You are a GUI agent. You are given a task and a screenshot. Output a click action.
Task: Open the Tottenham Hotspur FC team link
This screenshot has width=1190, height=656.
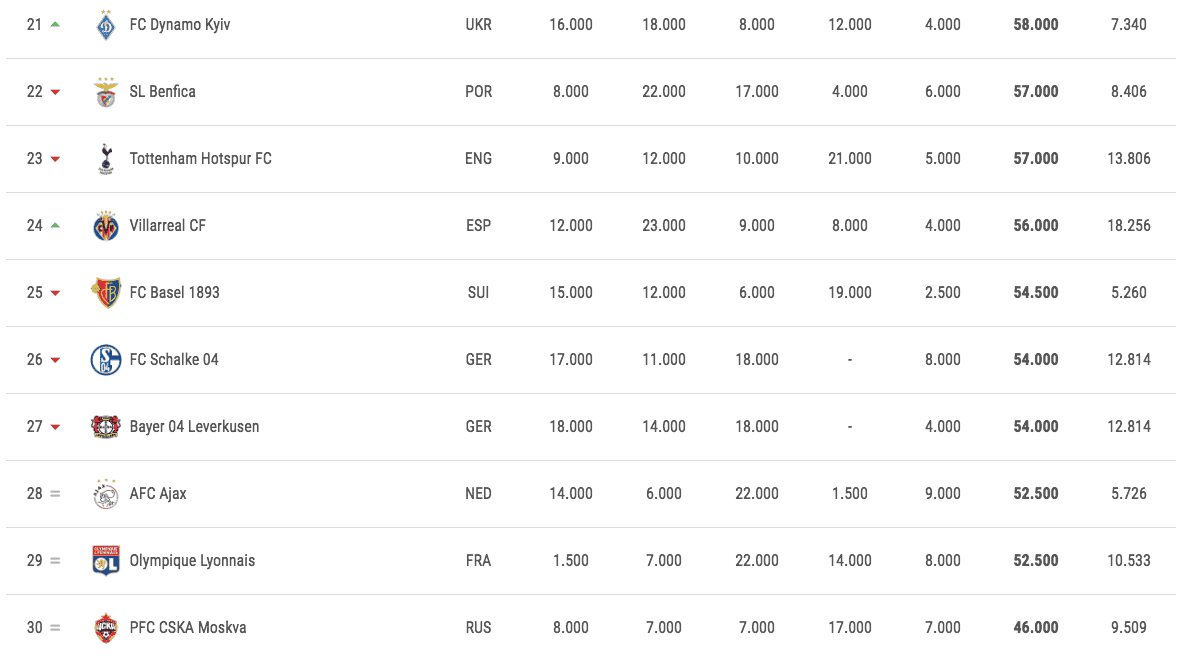click(x=200, y=159)
